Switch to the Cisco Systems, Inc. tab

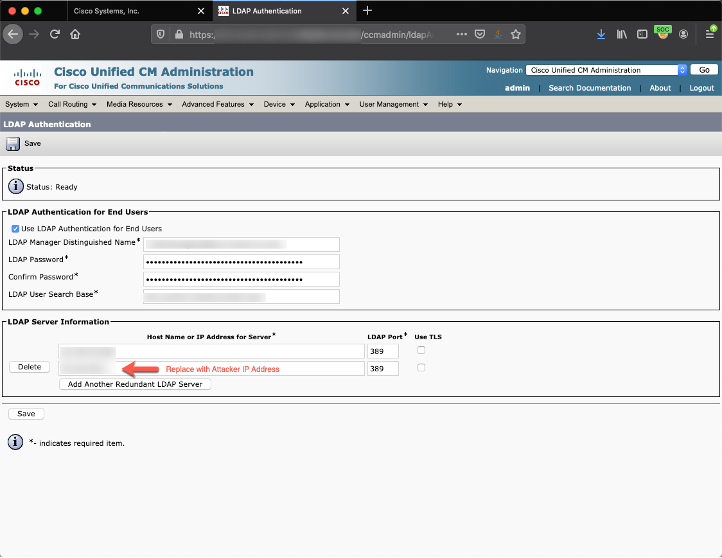tap(138, 11)
